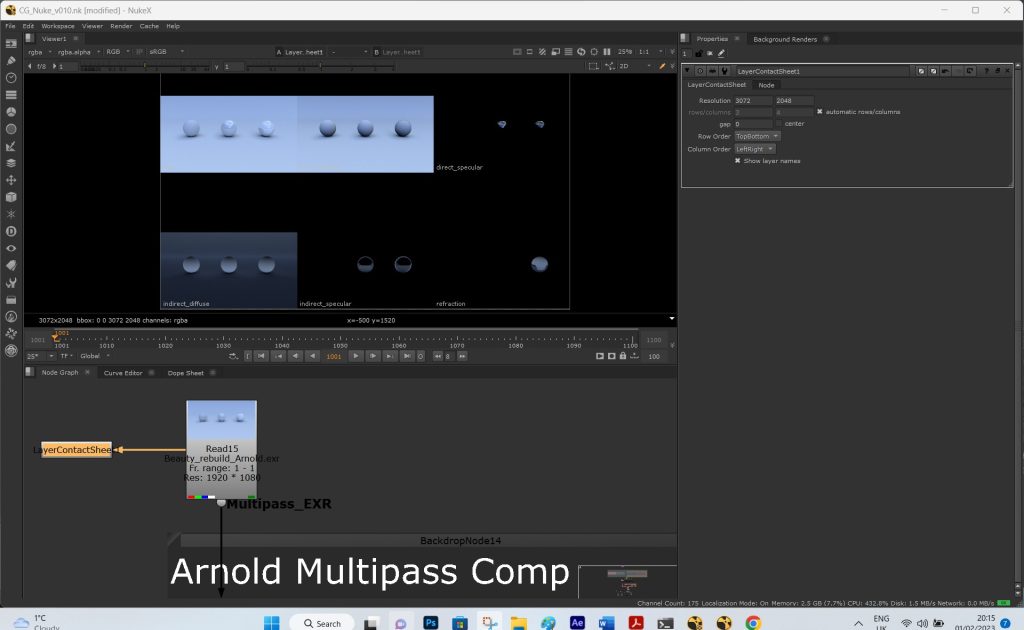This screenshot has height=630, width=1024.
Task: Click the viewer refresh circular-arrow icon
Action: (581, 52)
